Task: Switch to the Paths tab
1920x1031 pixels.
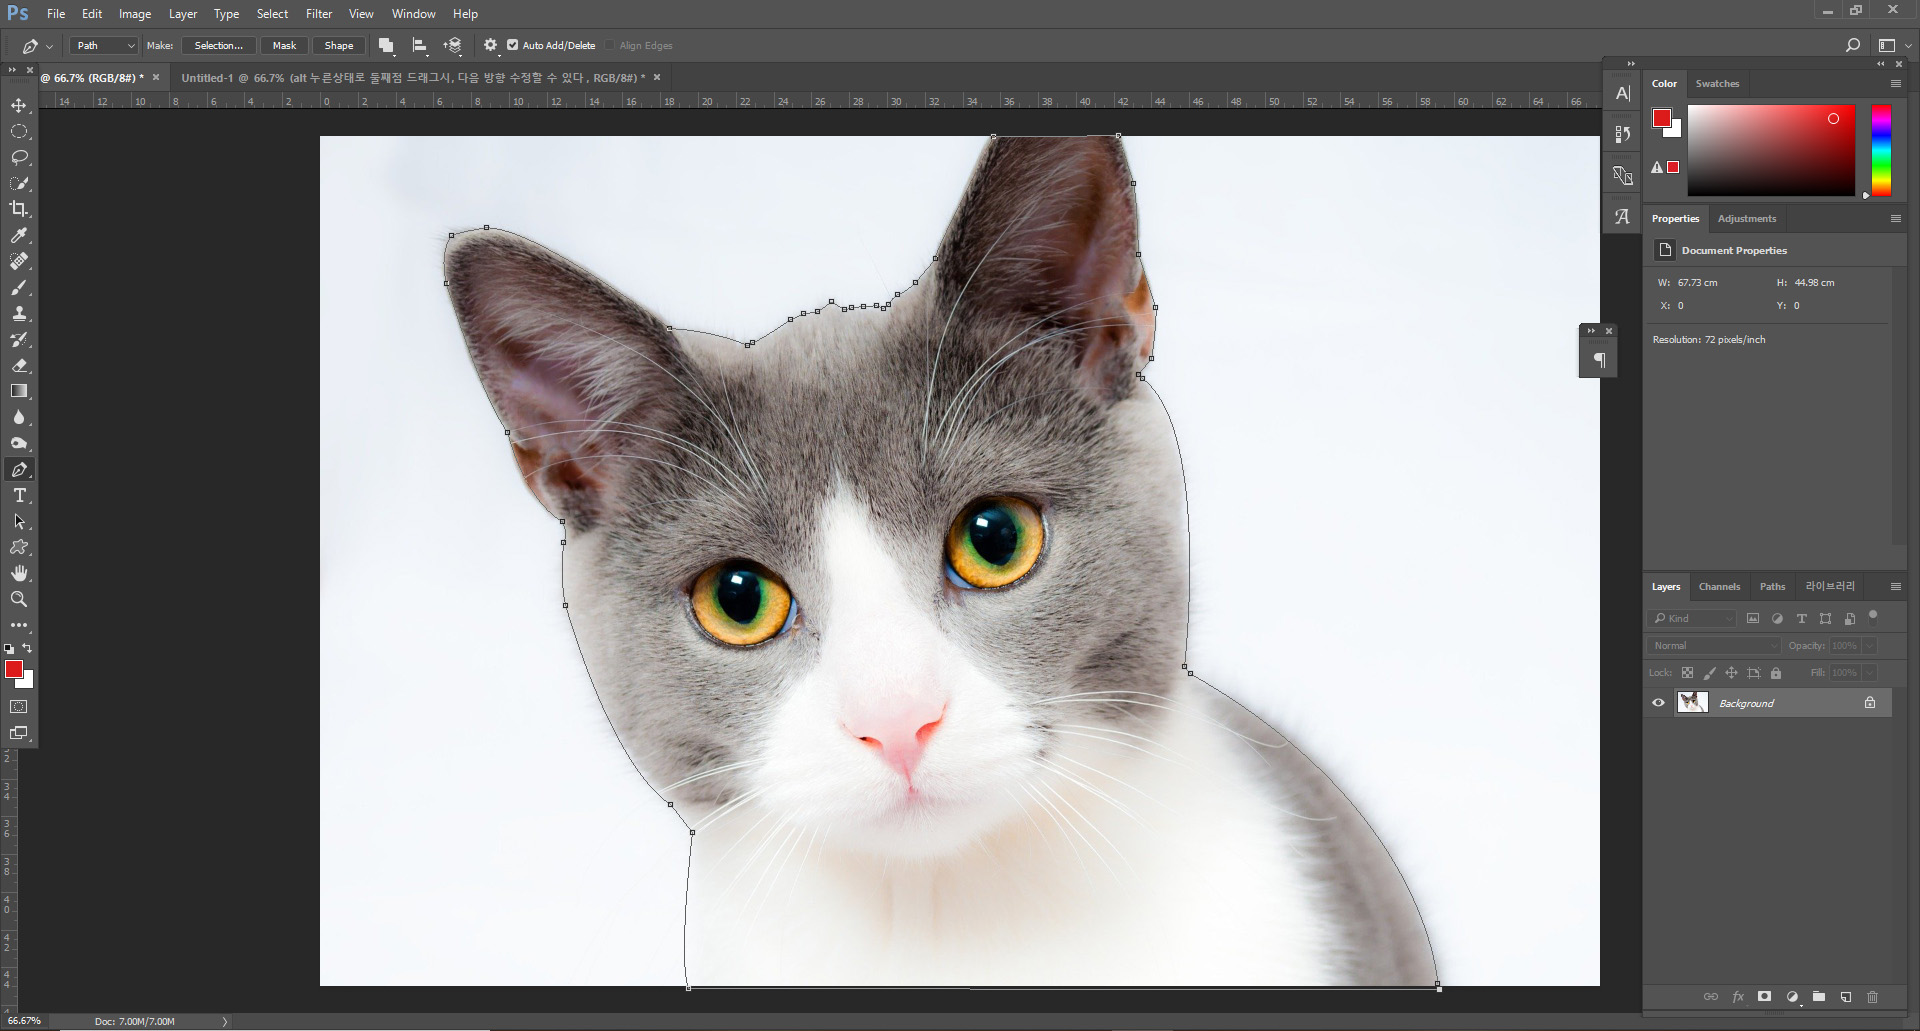Action: 1772,587
